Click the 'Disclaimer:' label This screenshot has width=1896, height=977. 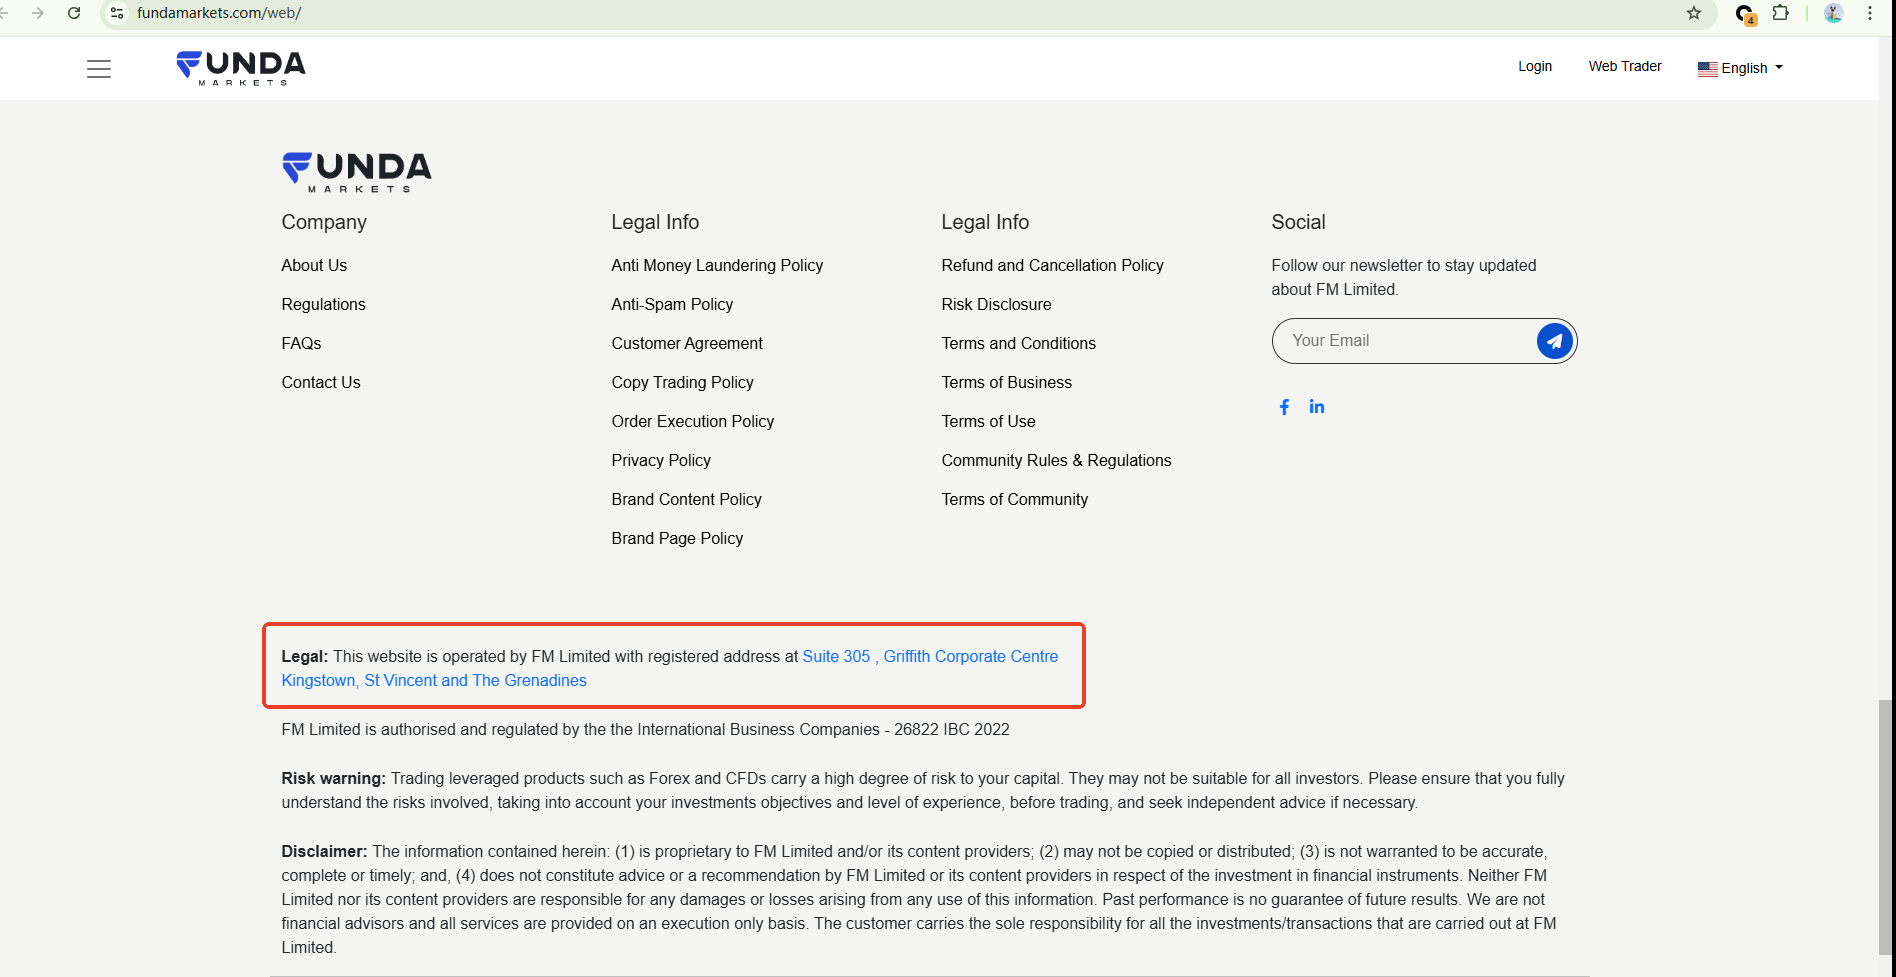pyautogui.click(x=324, y=851)
